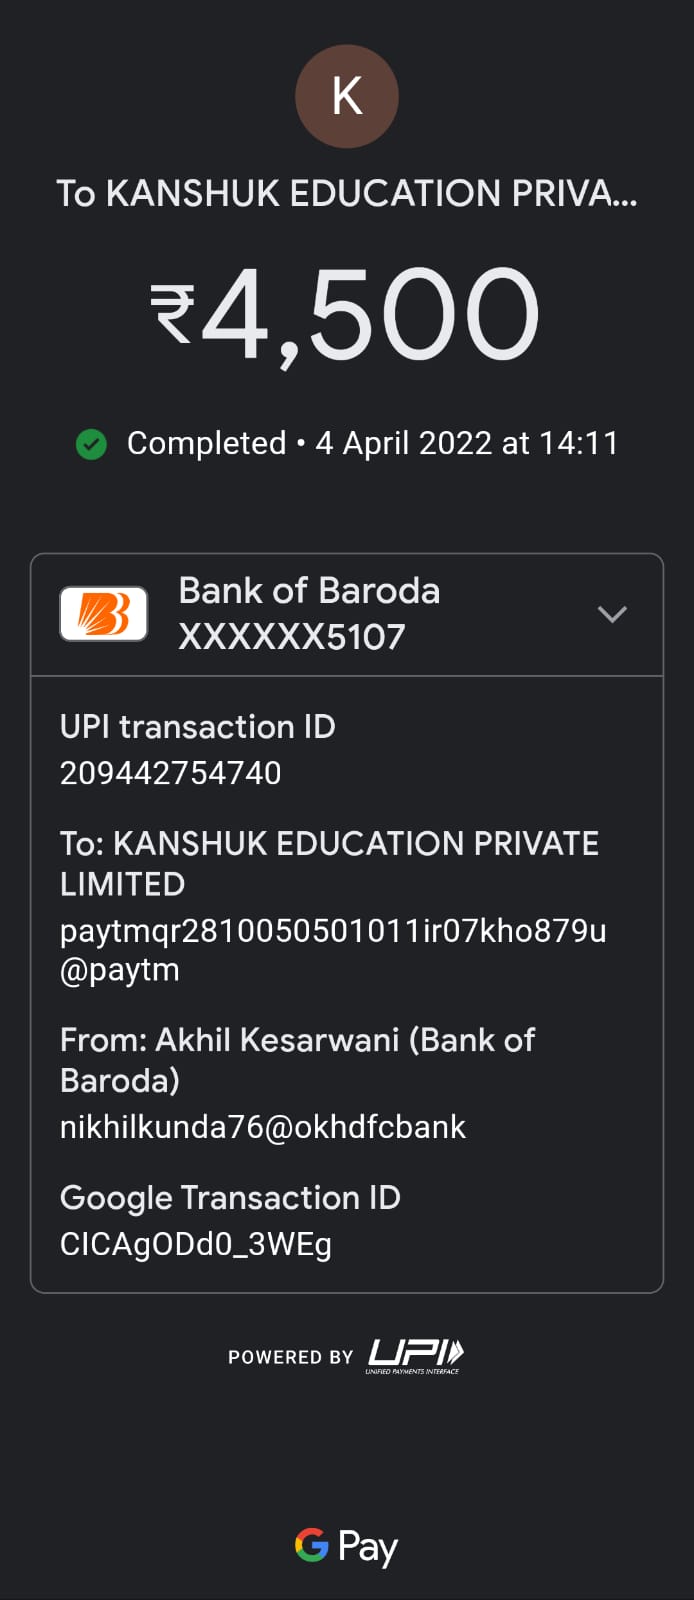Click the paytmqr recipient UPI address

[332, 949]
